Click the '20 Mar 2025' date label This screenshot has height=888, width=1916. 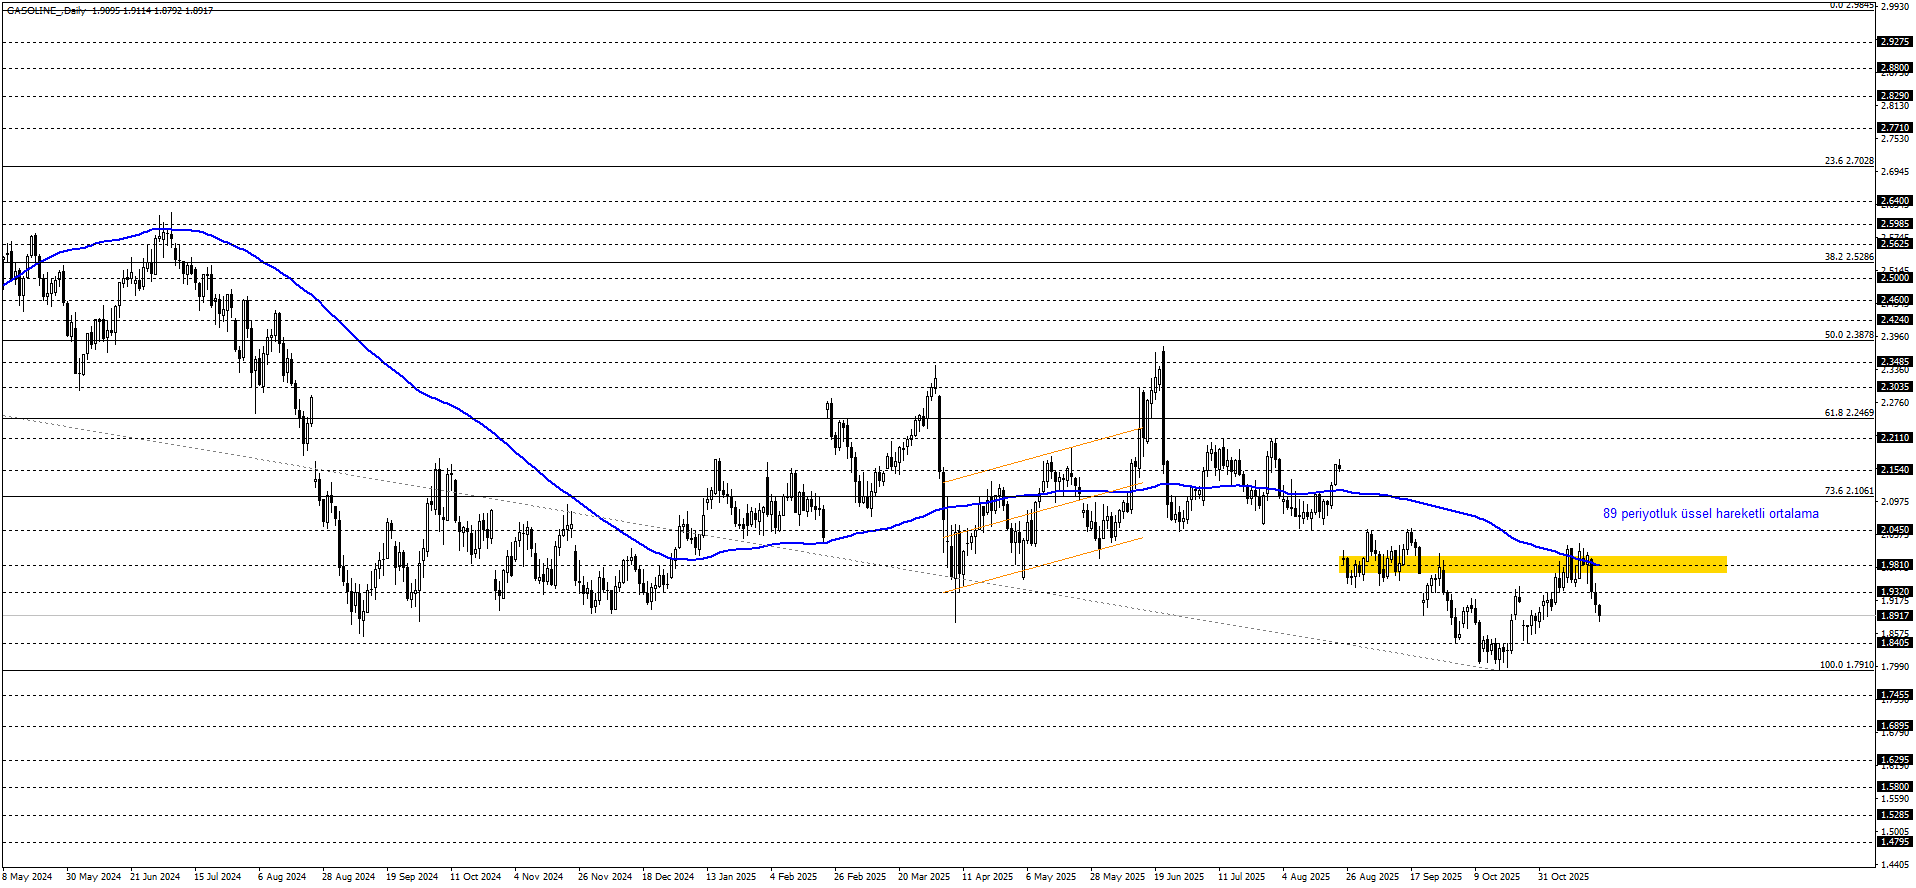924,877
